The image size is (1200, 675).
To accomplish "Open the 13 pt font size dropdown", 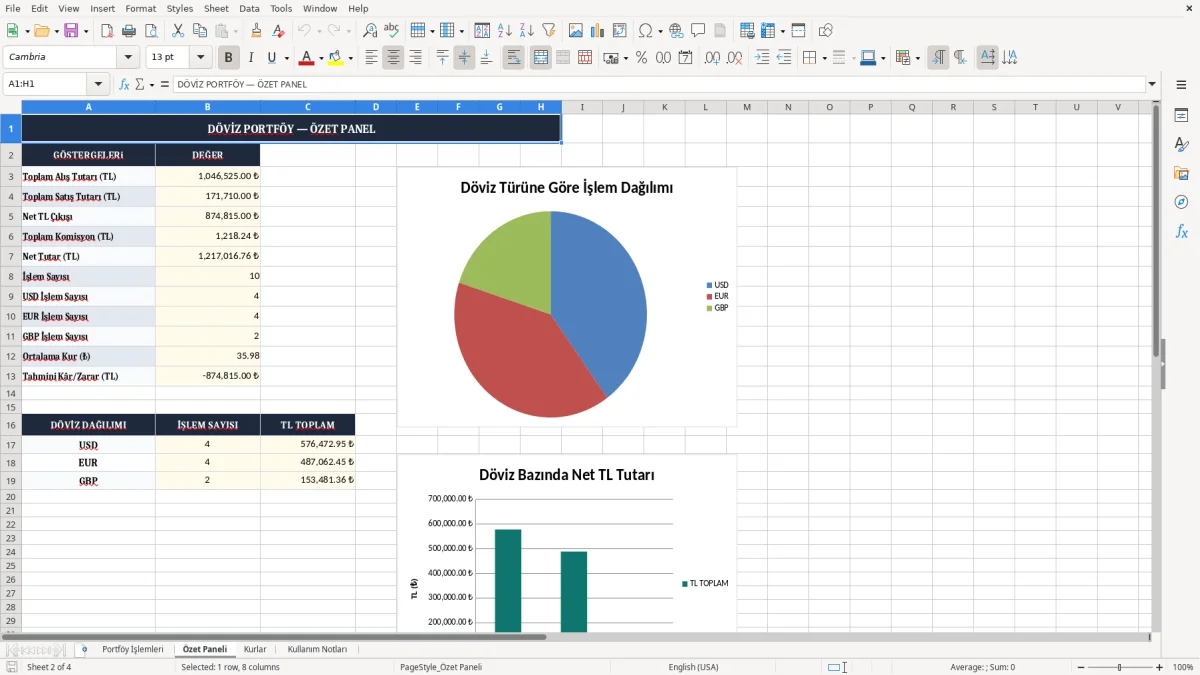I will pyautogui.click(x=201, y=58).
